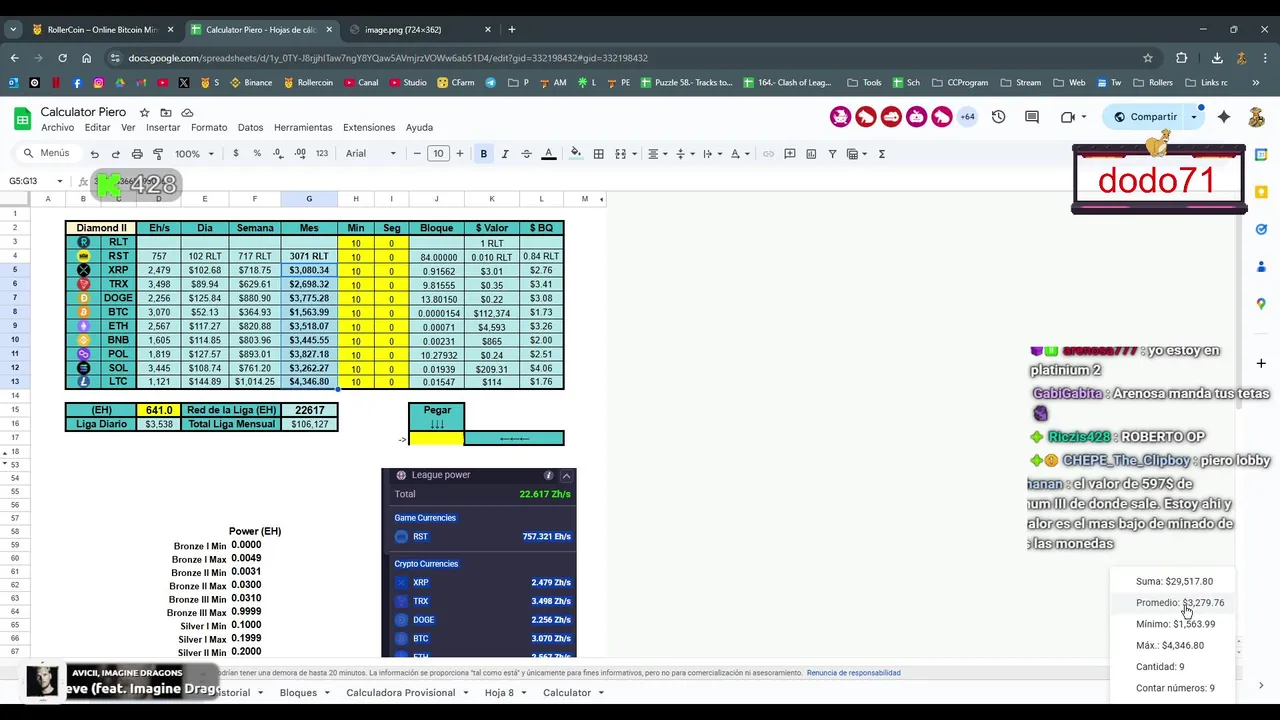The image size is (1280, 720).
Task: Increase font size with plus button
Action: coord(460,154)
